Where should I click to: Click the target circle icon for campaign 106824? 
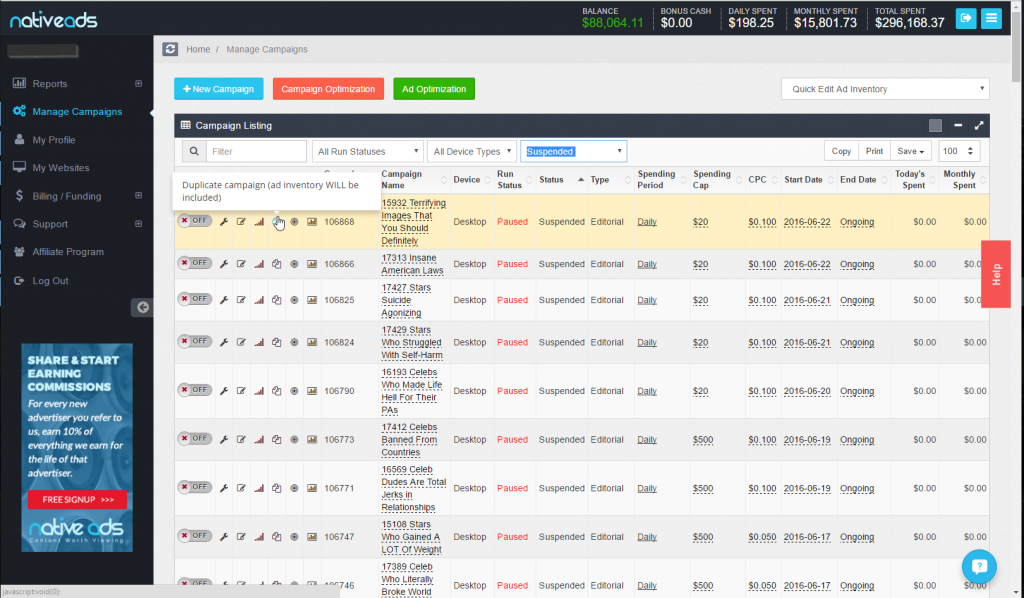[295, 342]
